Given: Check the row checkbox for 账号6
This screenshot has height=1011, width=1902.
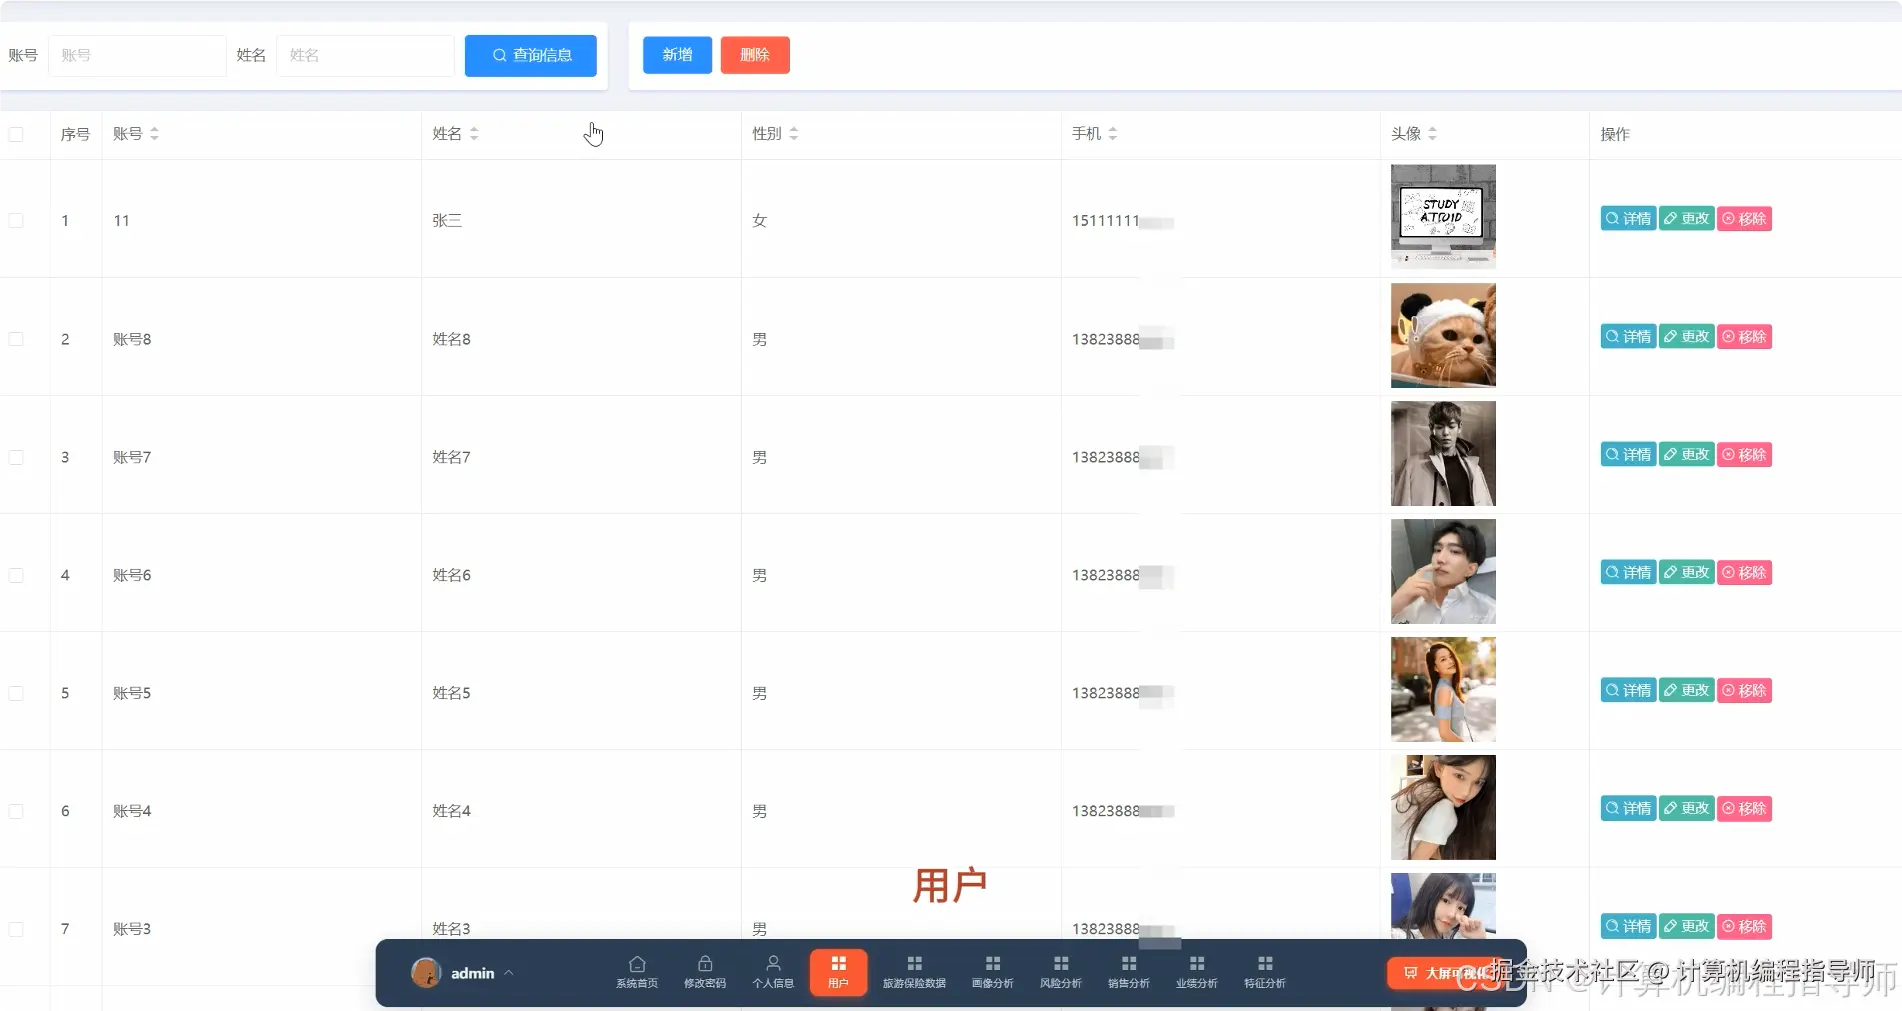Looking at the screenshot, I should click(x=16, y=575).
